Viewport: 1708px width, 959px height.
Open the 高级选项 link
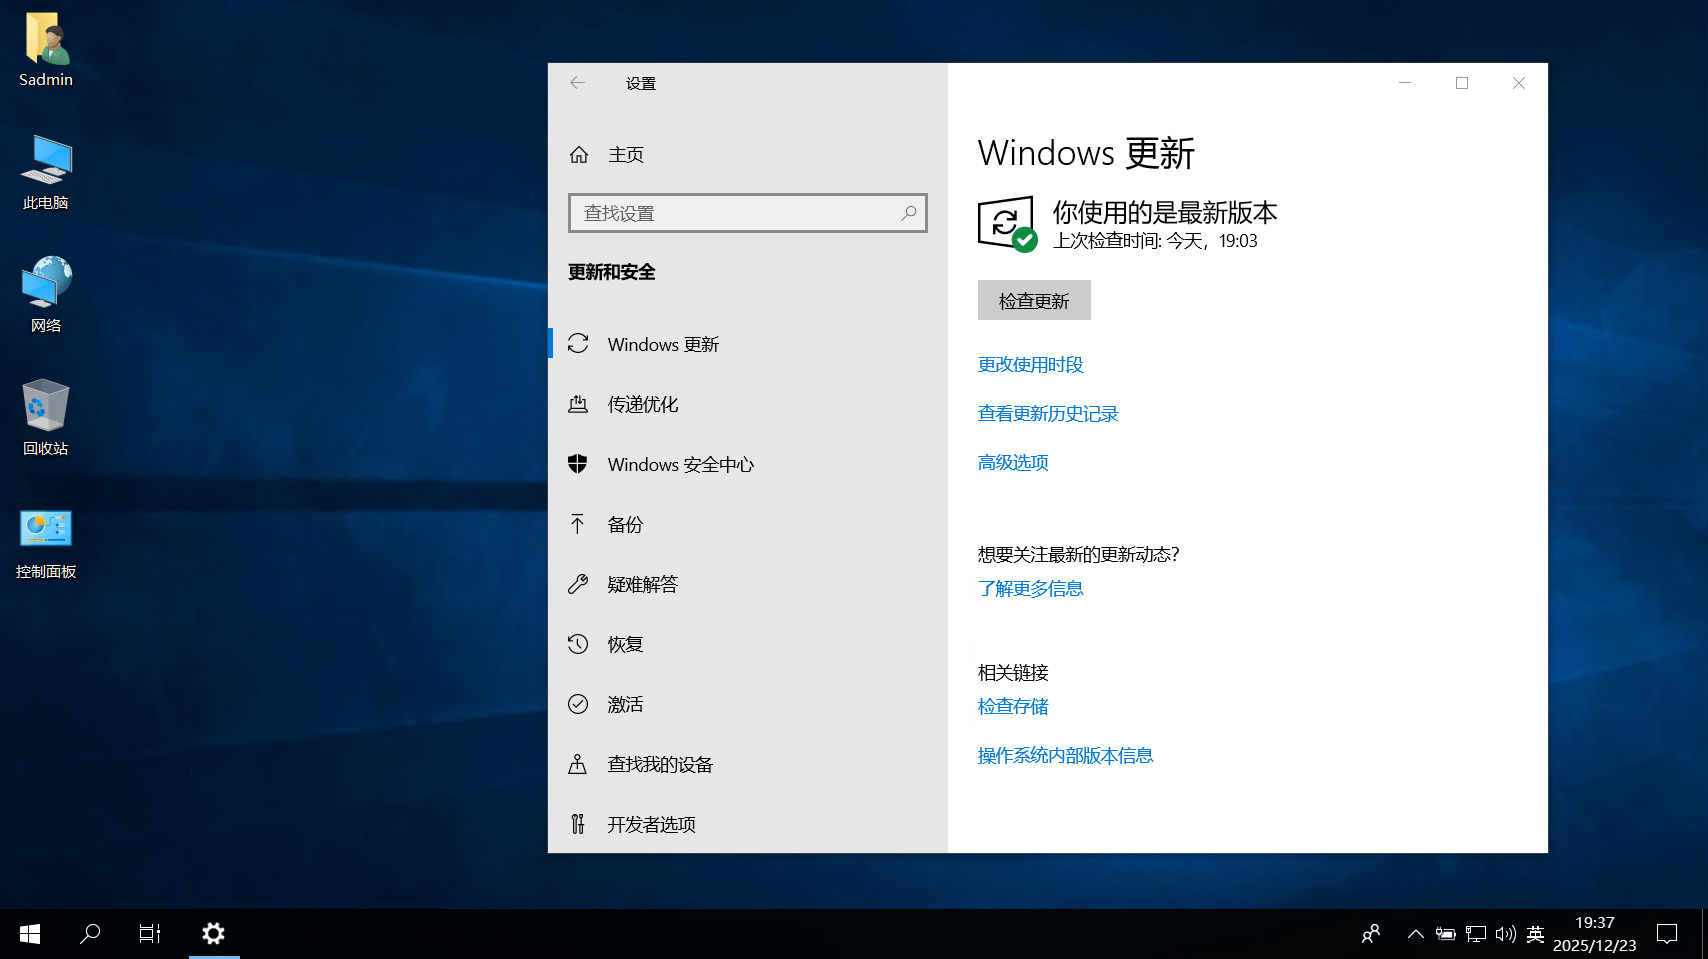(1012, 462)
